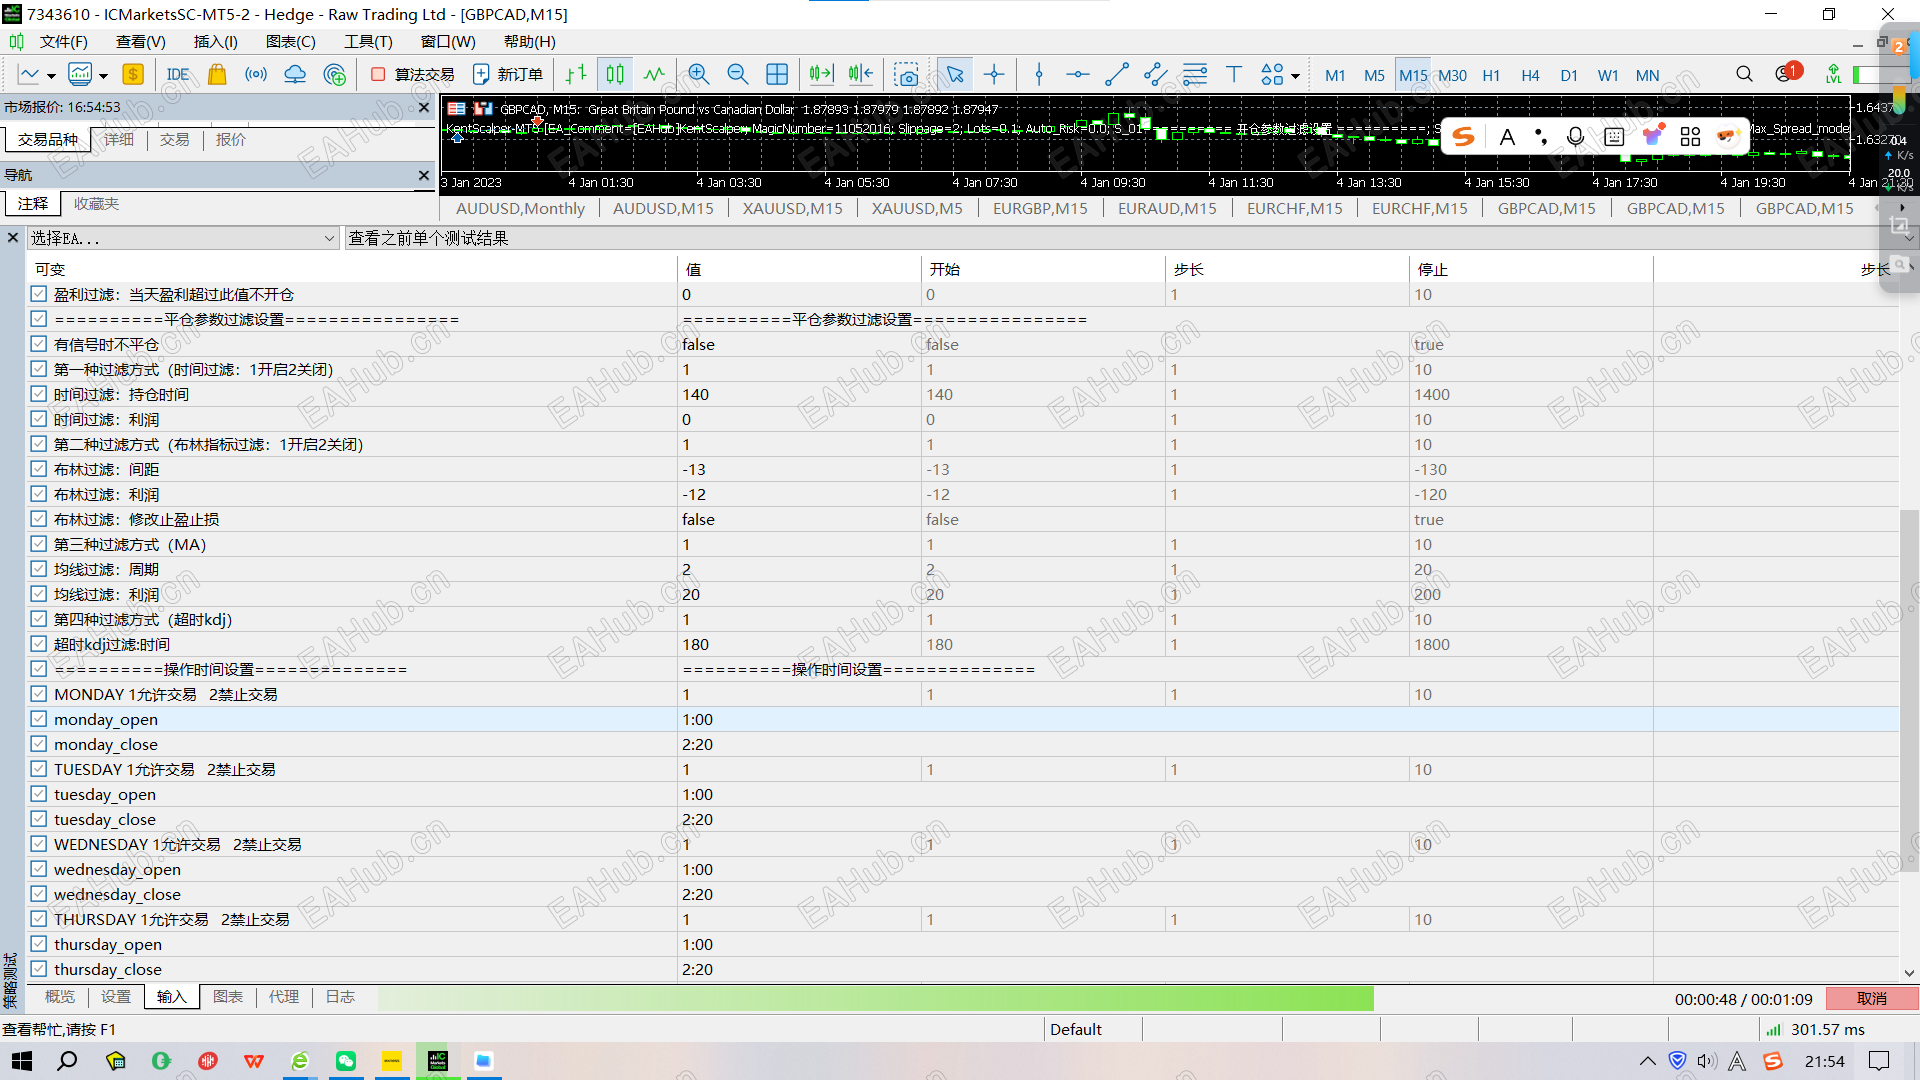Viewport: 1920px width, 1080px height.
Task: Open the shapes objects dropdown arrow
Action: click(x=1295, y=76)
